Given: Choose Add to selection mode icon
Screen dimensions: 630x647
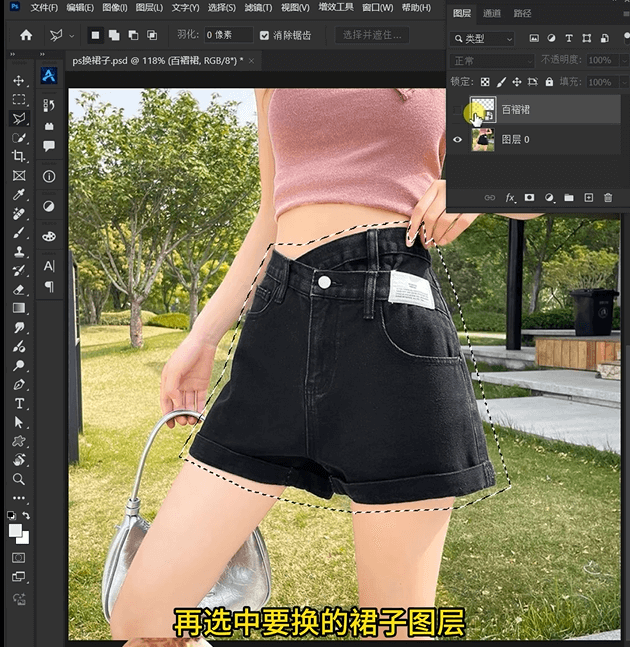Looking at the screenshot, I should pos(114,35).
